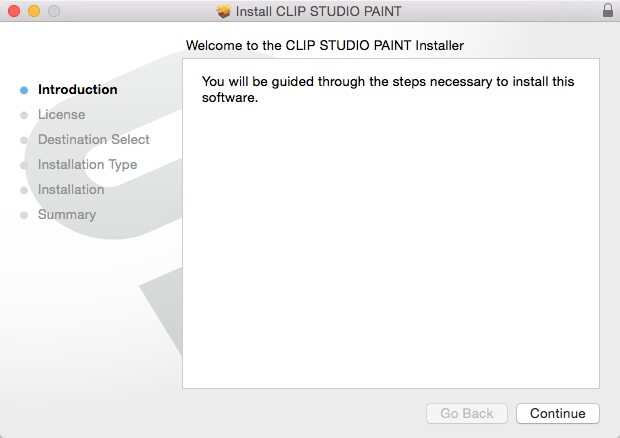Click the lock icon in title bar
Image resolution: width=620 pixels, height=438 pixels.
607,11
